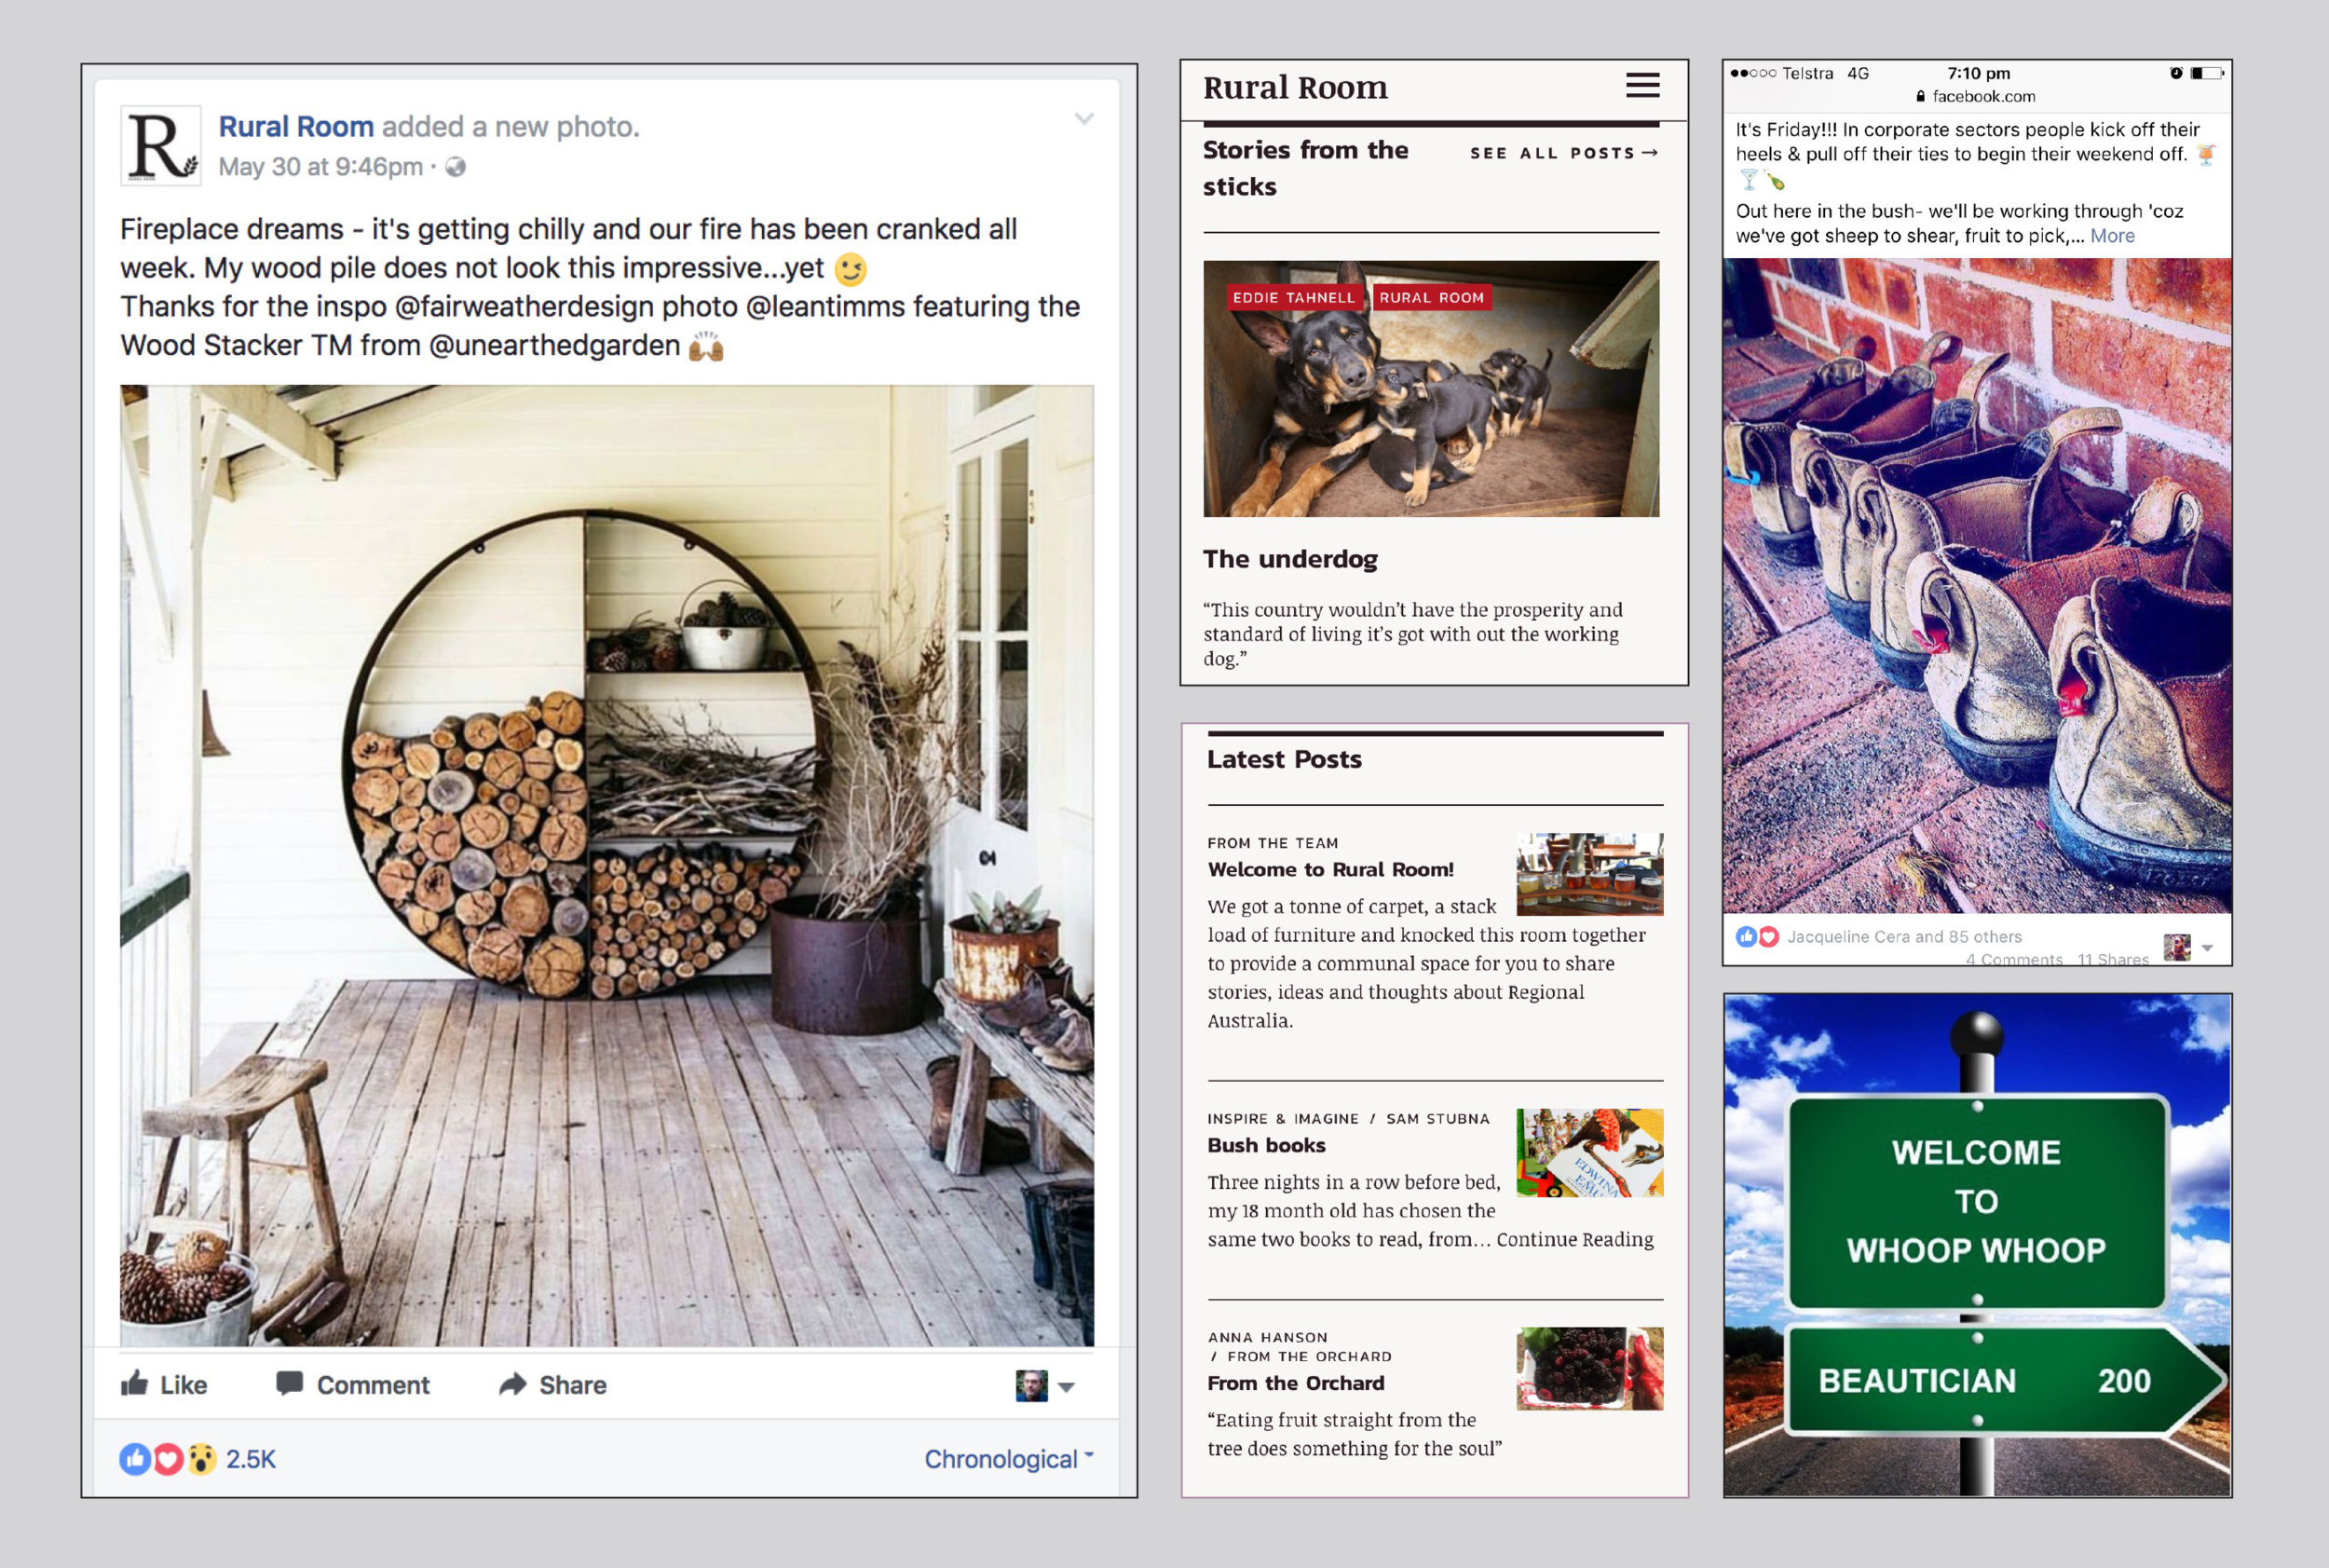Click the Stories from the sticks heading

click(1305, 168)
